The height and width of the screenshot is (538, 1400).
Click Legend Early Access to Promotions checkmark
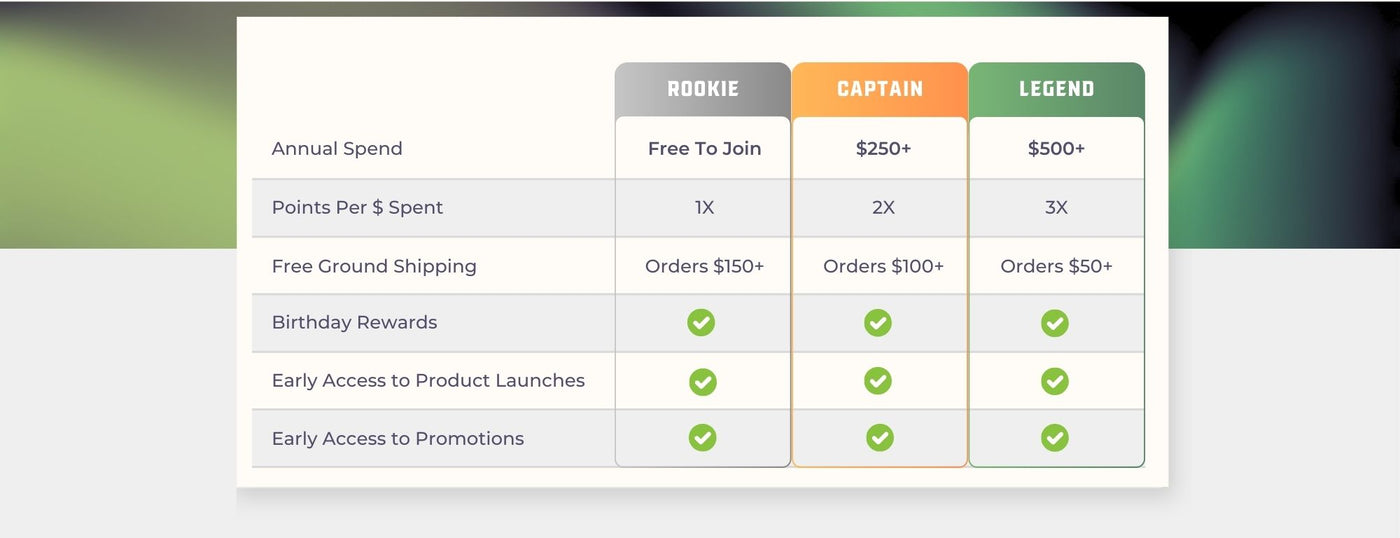1055,438
